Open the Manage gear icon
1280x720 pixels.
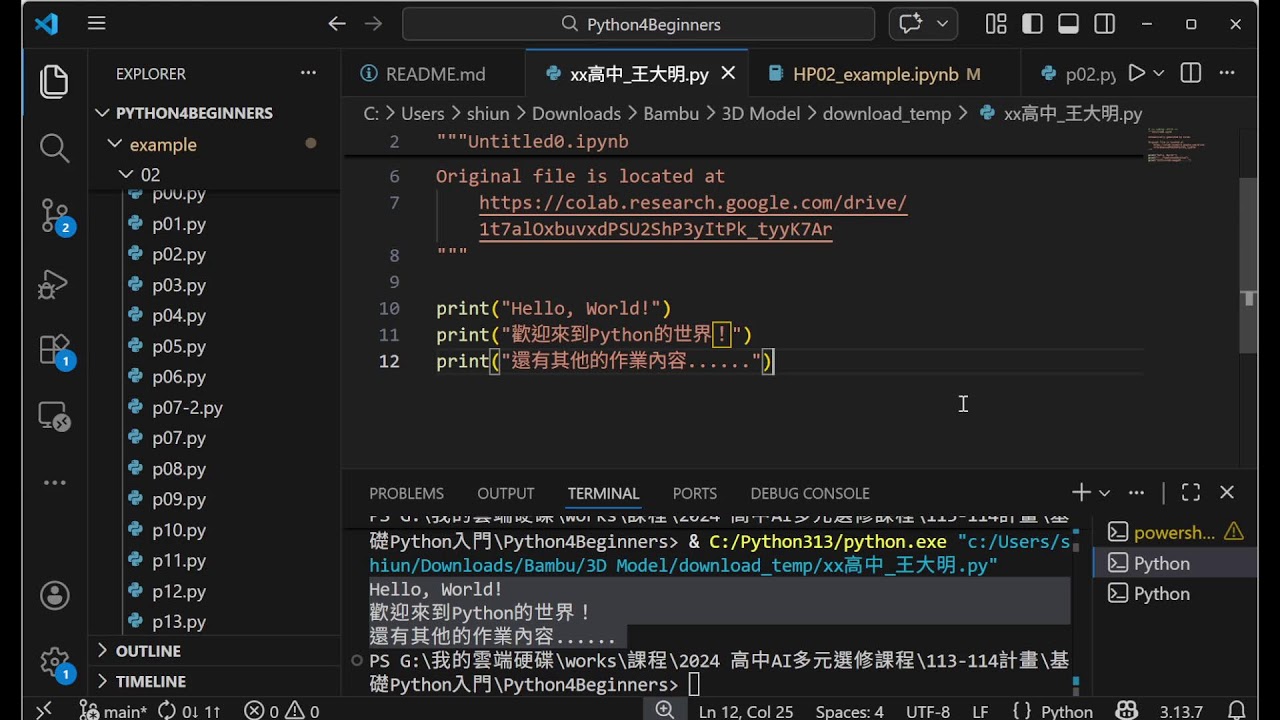tap(54, 663)
